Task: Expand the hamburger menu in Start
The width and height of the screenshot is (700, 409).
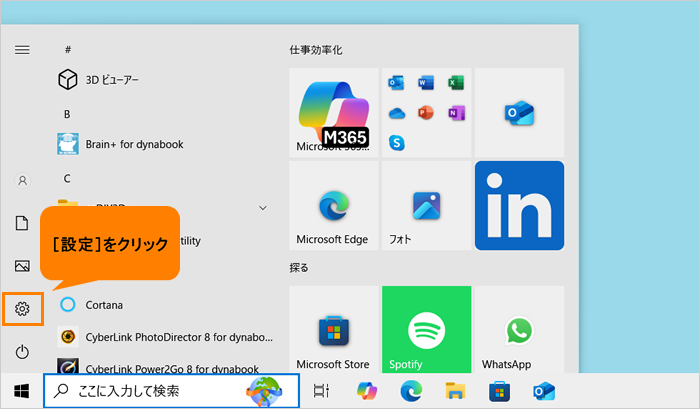Action: tap(22, 50)
